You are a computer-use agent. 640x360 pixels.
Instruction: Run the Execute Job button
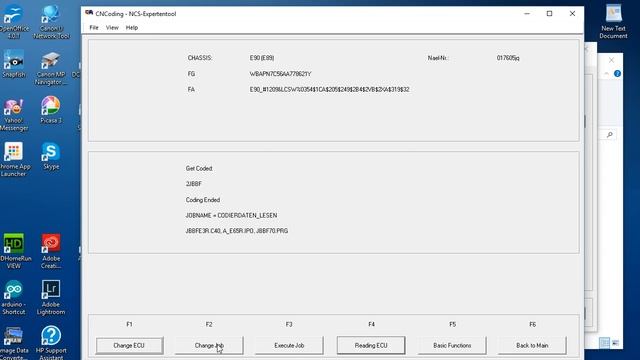[x=289, y=345]
